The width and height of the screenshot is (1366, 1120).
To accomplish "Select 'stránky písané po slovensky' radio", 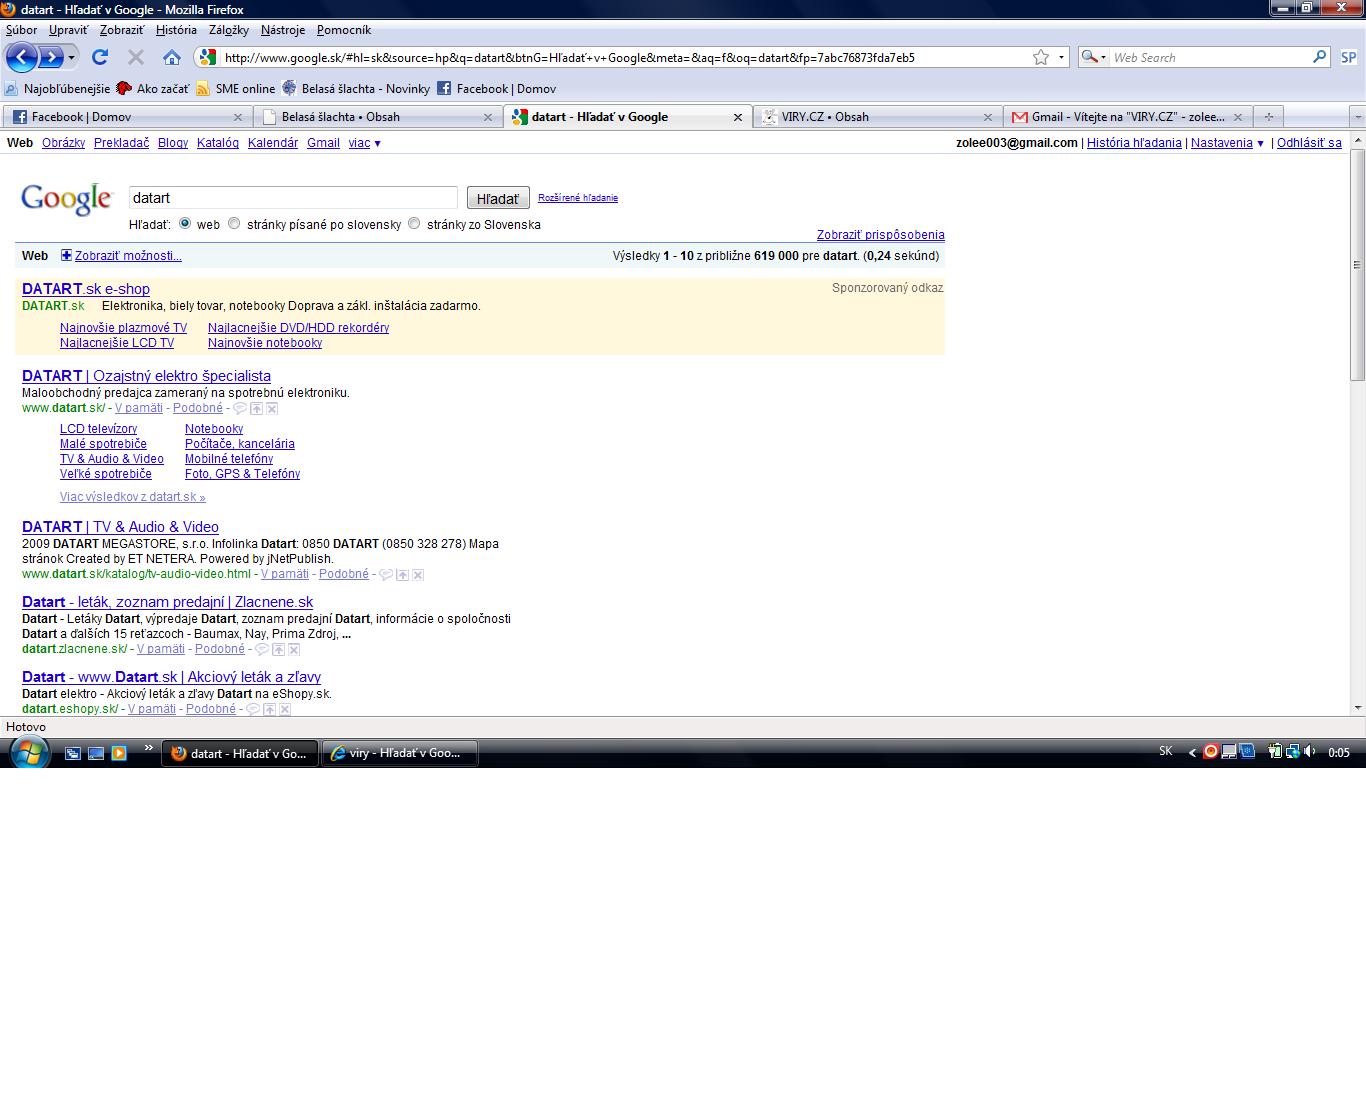I will click(x=234, y=224).
